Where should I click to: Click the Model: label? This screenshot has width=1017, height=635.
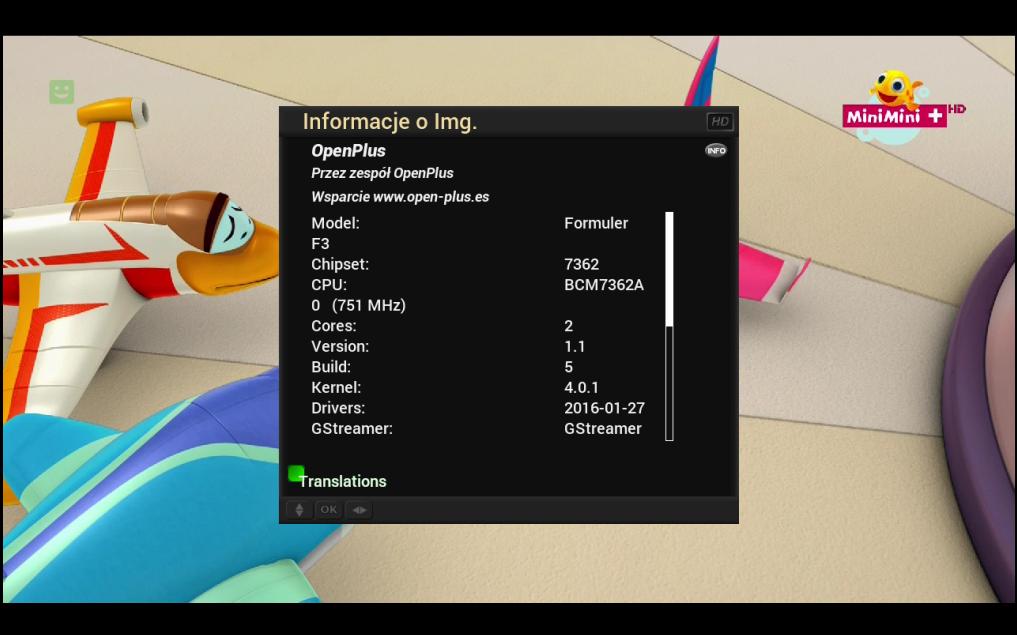[335, 223]
